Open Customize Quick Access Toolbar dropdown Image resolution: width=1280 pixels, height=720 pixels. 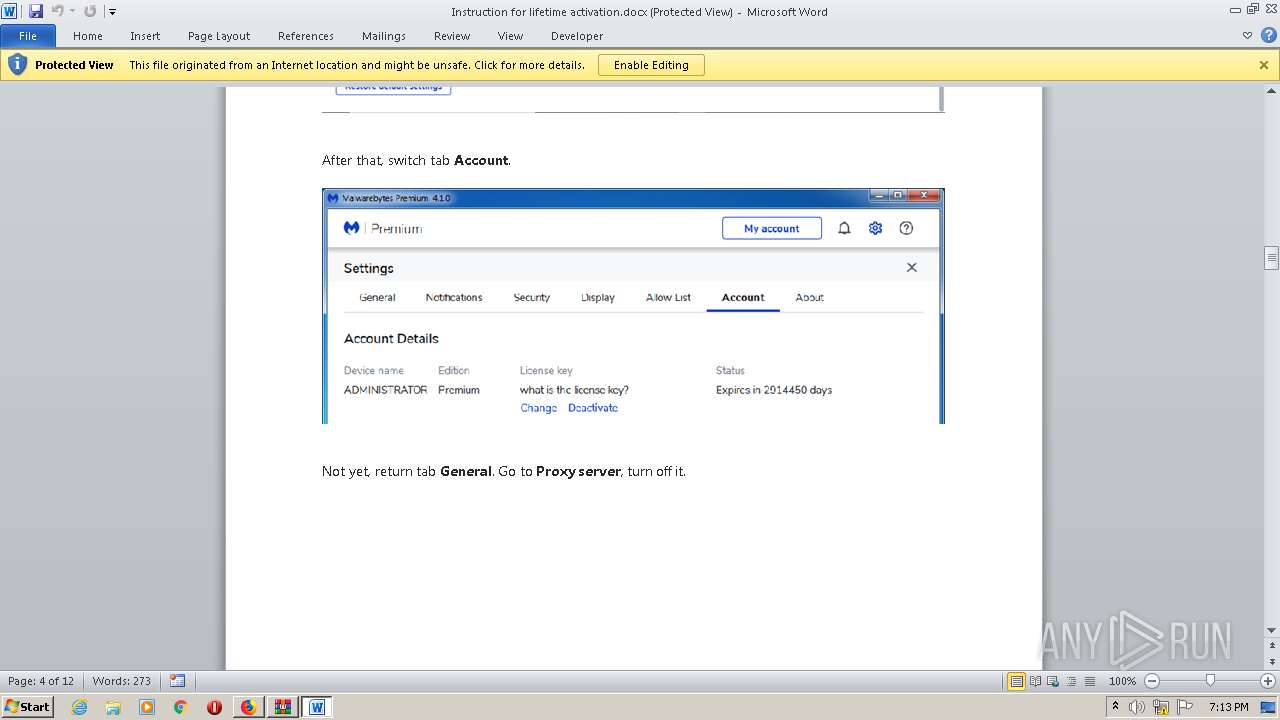112,12
